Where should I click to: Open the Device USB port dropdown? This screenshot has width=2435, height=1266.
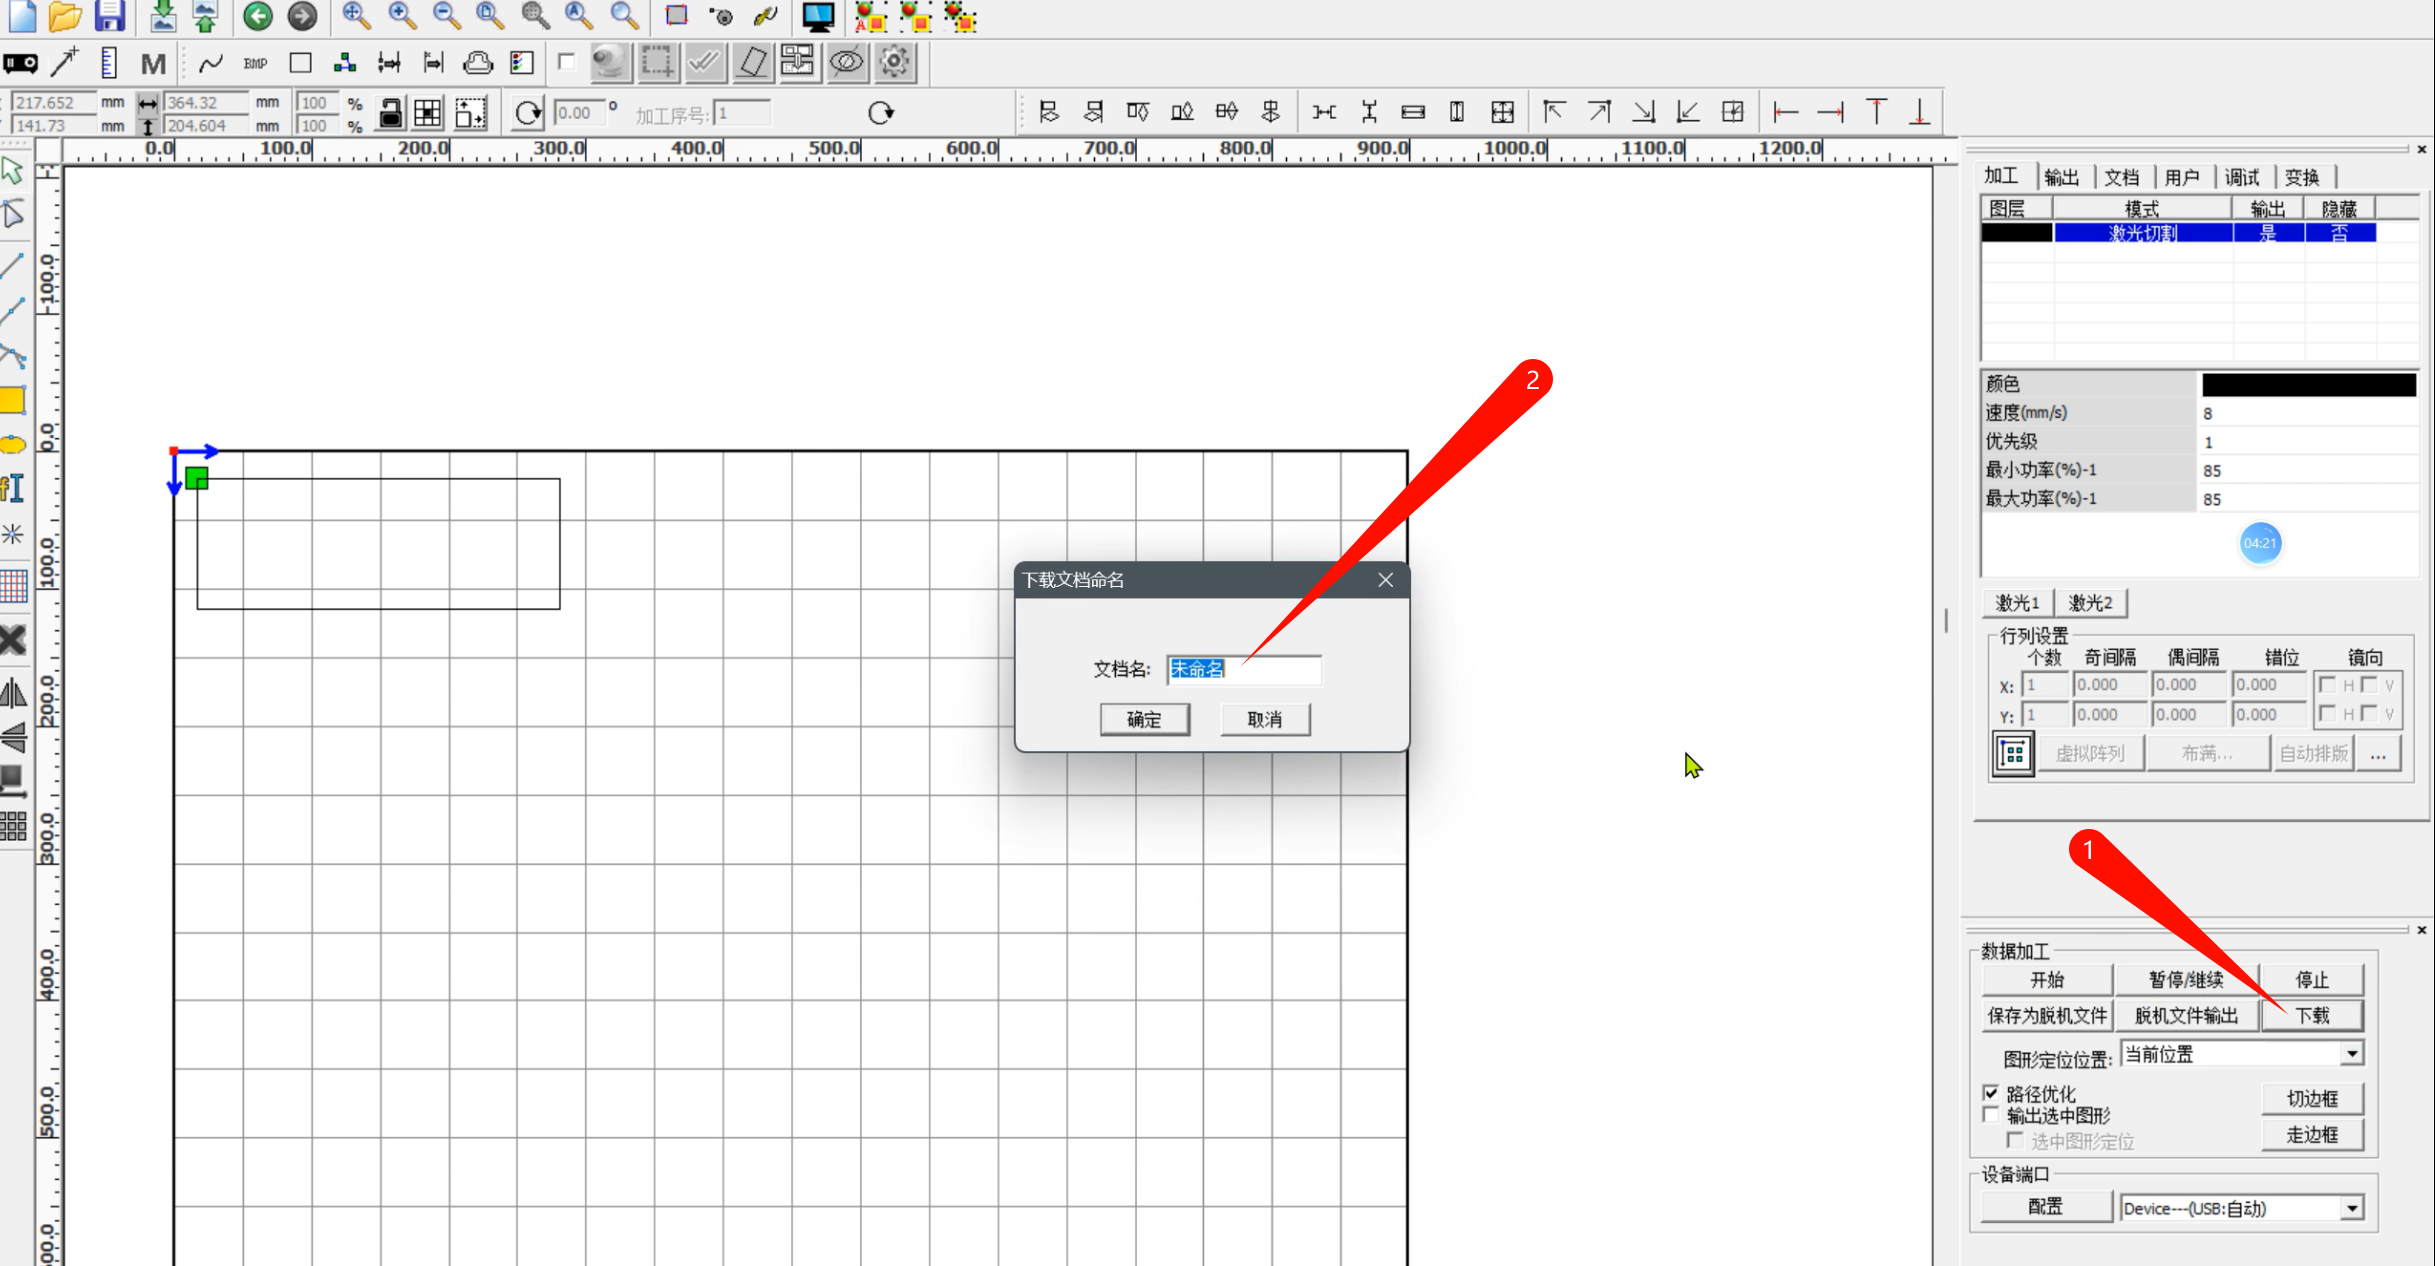[2352, 1208]
